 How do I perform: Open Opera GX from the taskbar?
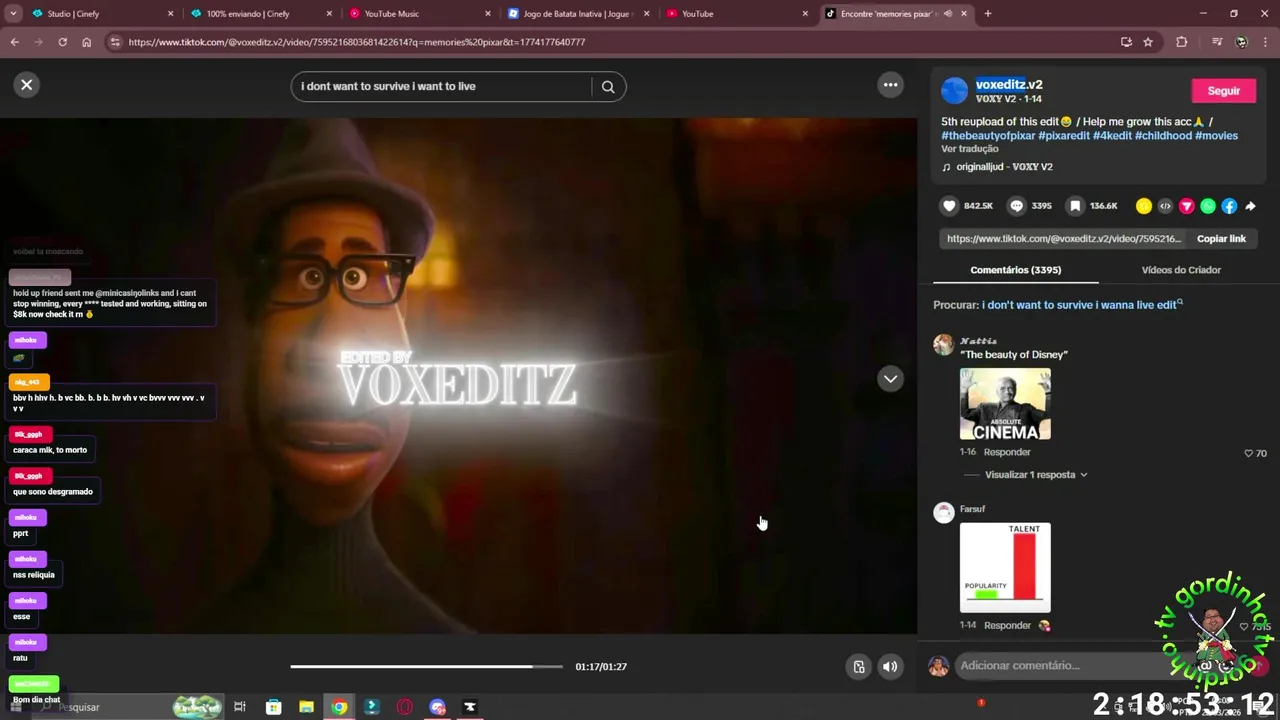404,707
